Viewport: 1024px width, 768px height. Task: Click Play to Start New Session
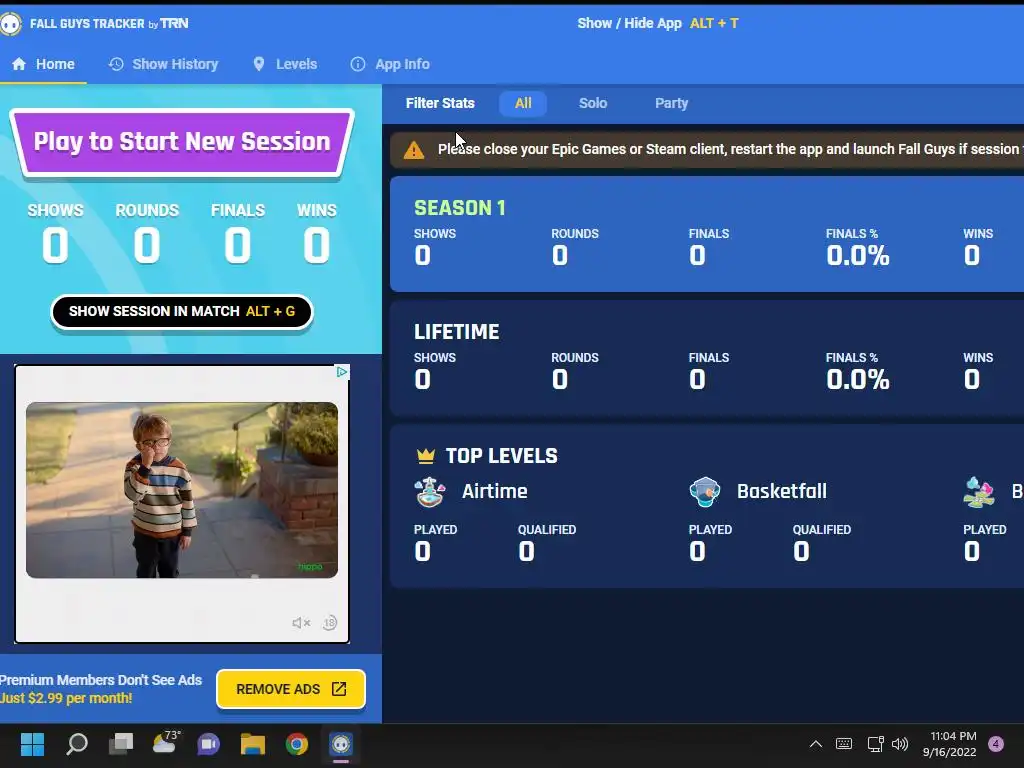coord(182,142)
